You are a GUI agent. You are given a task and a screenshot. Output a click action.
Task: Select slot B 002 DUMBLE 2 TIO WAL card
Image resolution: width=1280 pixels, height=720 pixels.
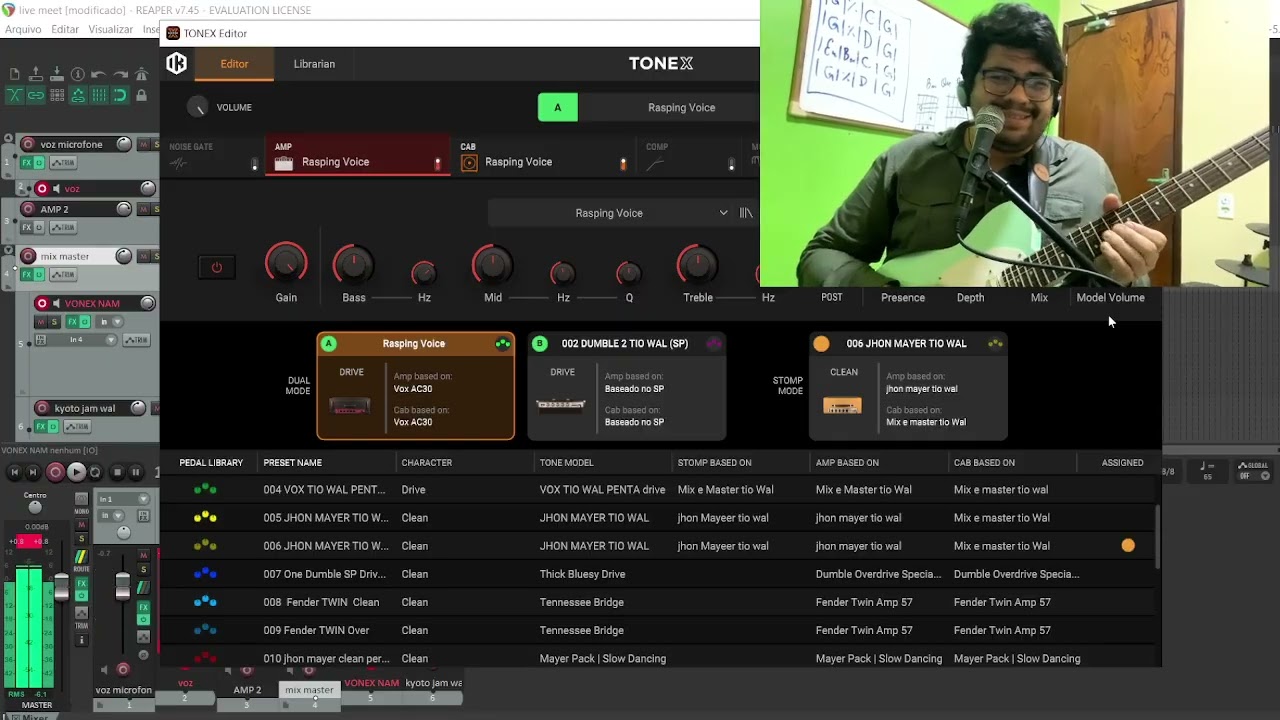coord(626,386)
